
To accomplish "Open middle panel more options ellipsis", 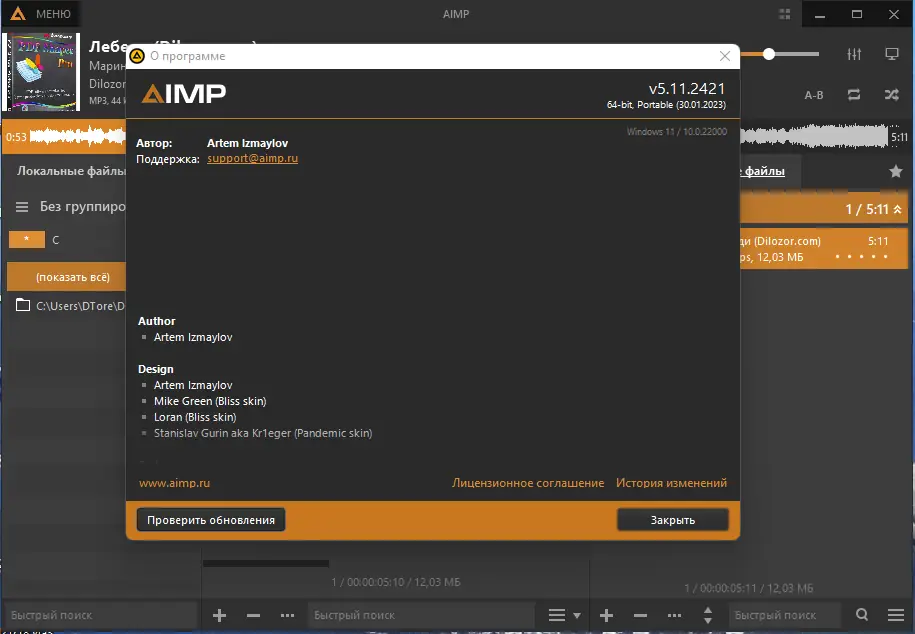I will click(x=287, y=615).
